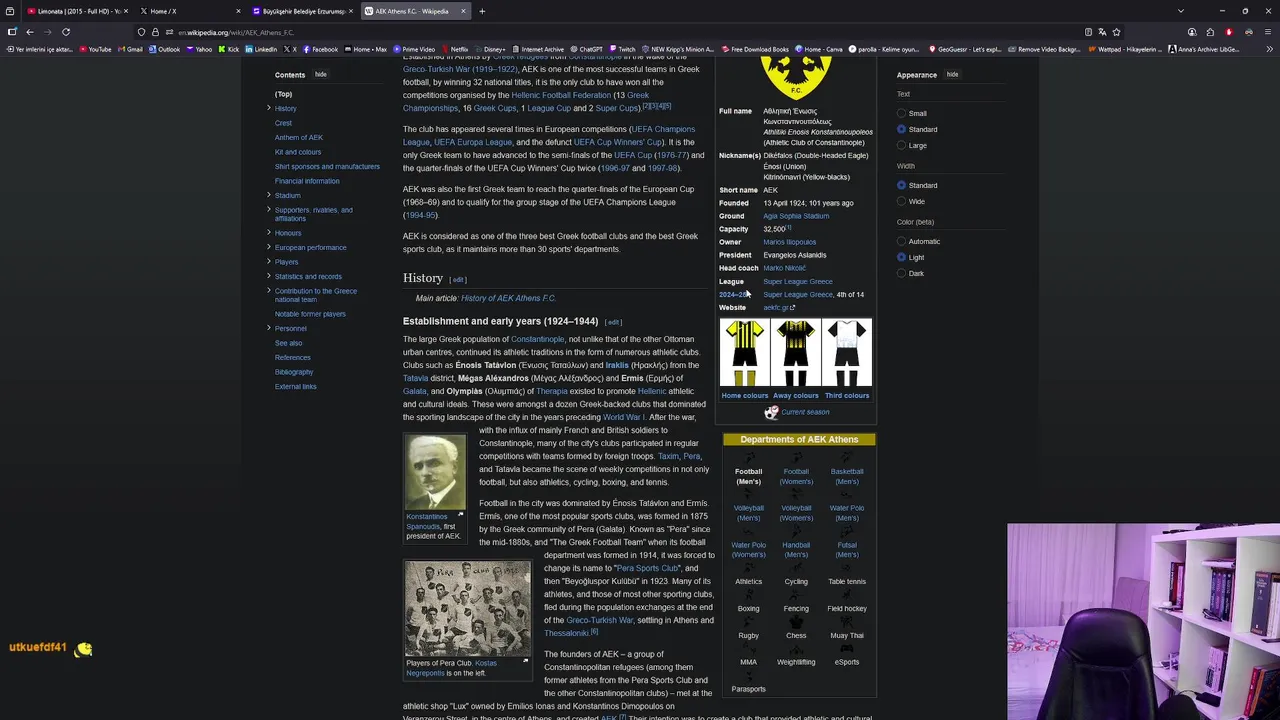
Task: Show more bookmarks with the chevron
Action: pos(1269,49)
